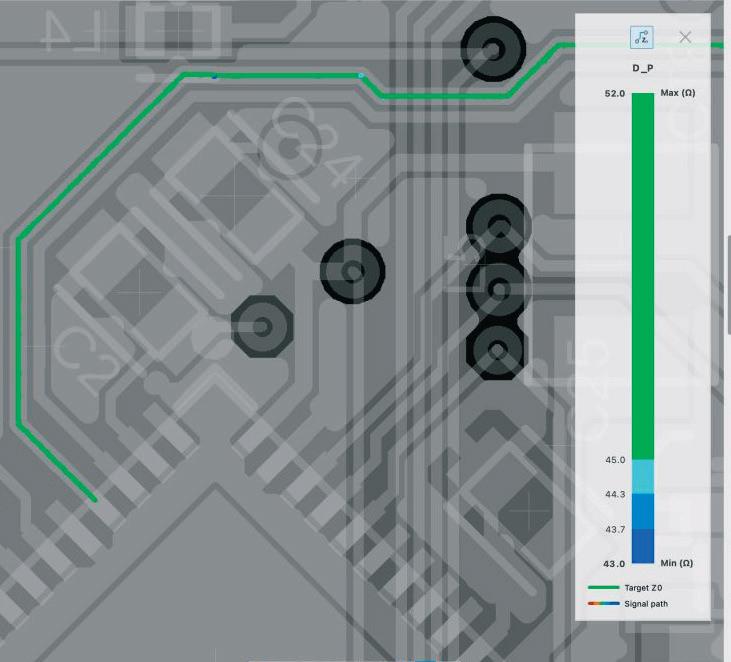The image size is (731, 662).
Task: Click the via at top near green trace
Action: [x=493, y=49]
